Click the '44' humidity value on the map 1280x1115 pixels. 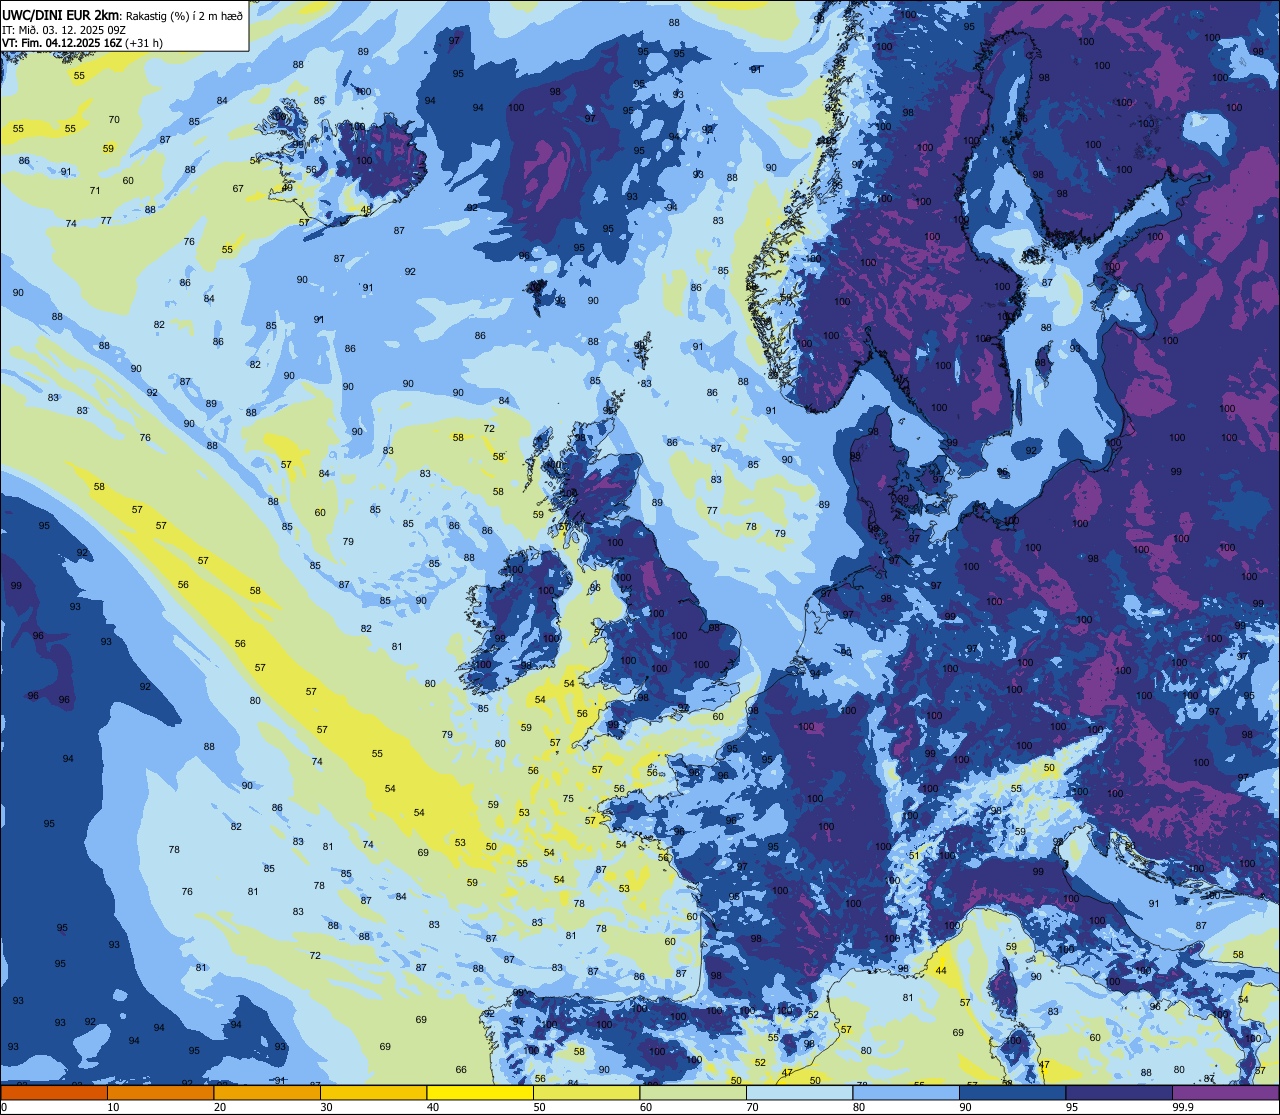[941, 970]
